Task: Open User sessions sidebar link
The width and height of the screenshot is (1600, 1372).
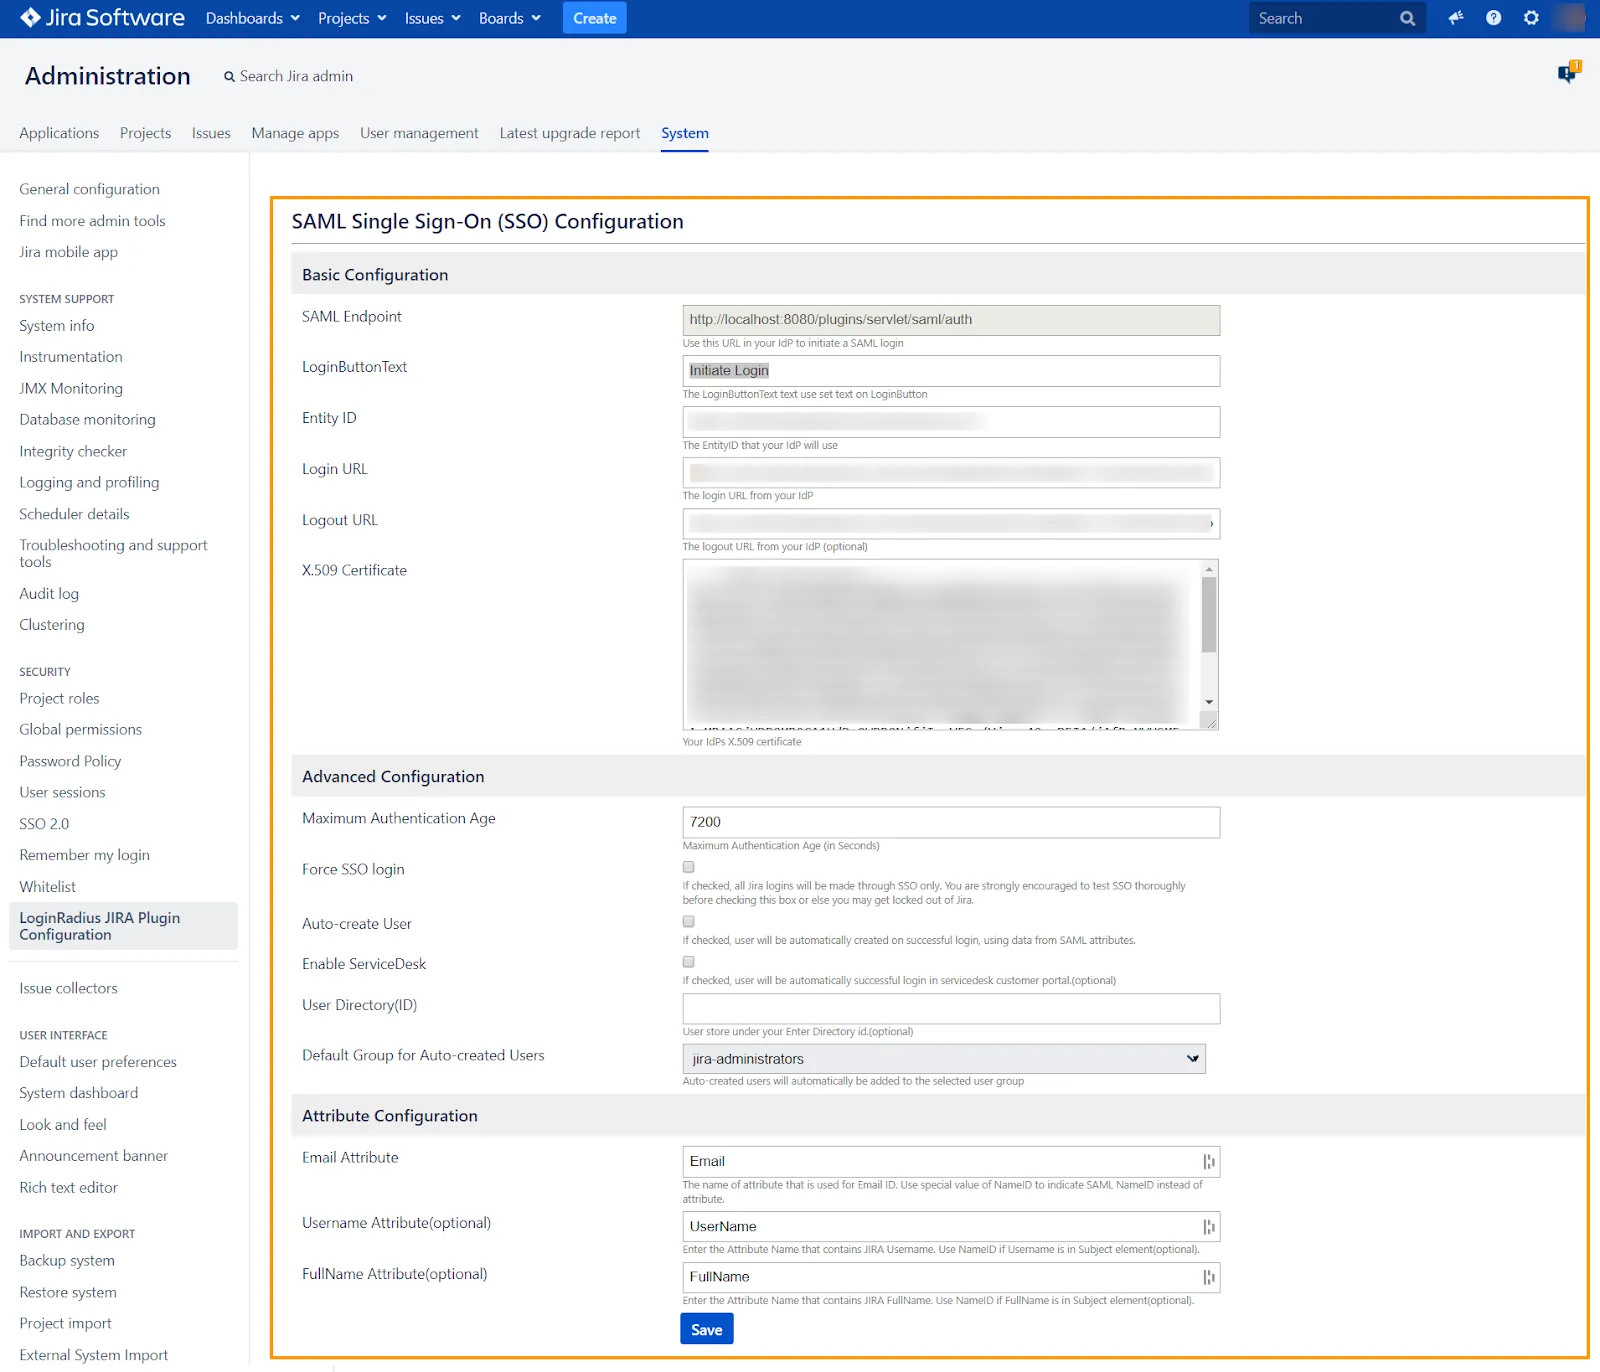Action: click(62, 793)
